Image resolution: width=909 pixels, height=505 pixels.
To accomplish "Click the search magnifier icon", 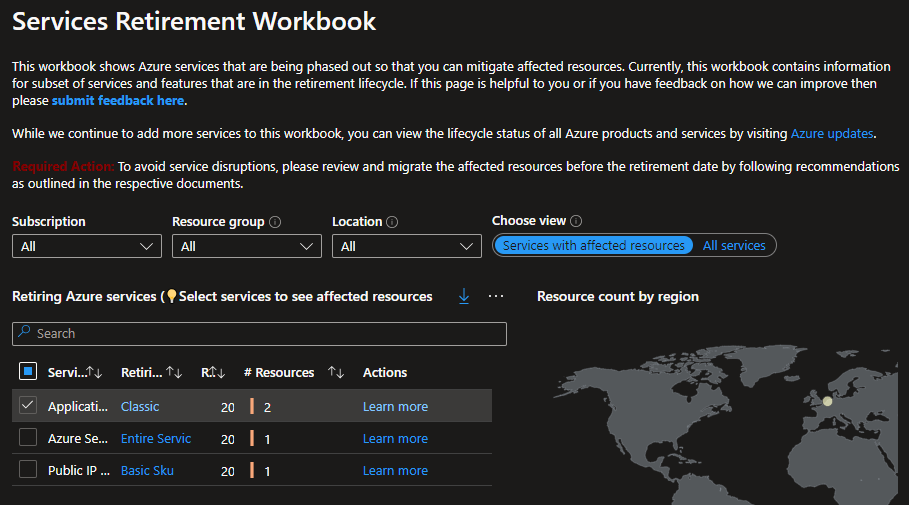I will click(24, 332).
